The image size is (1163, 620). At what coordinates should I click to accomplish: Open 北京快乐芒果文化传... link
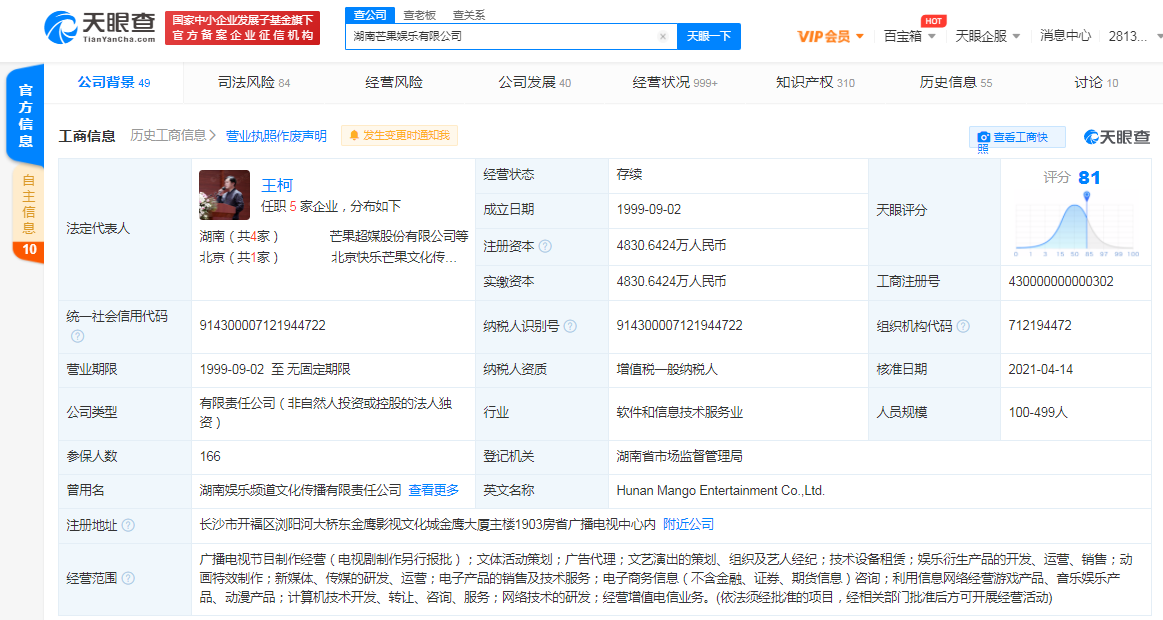(394, 257)
